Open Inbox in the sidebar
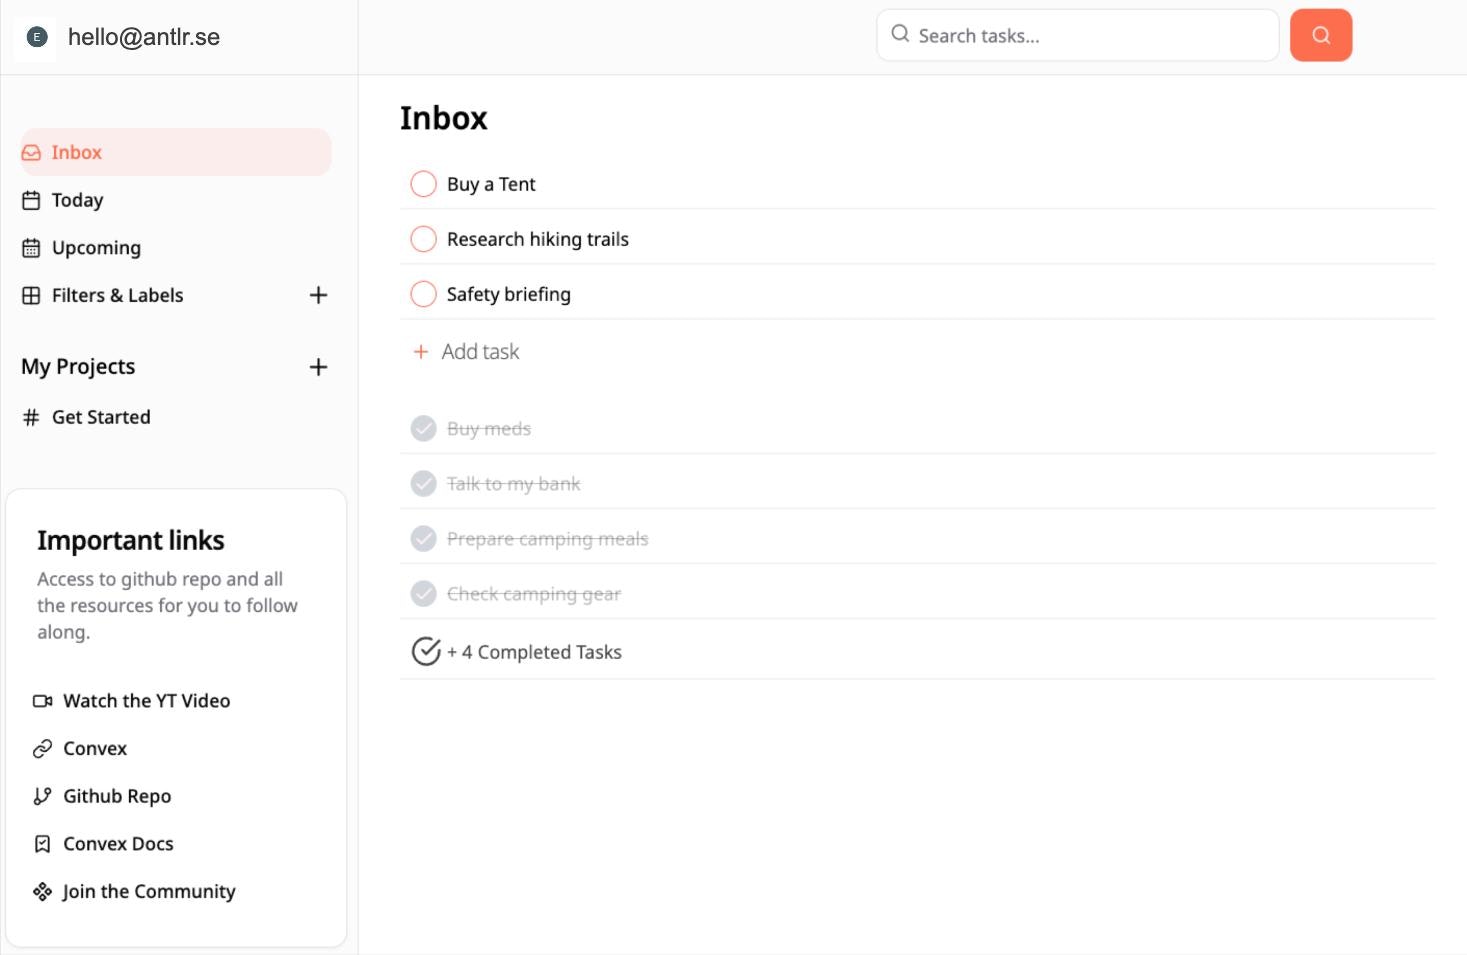The width and height of the screenshot is (1467, 955). 176,152
